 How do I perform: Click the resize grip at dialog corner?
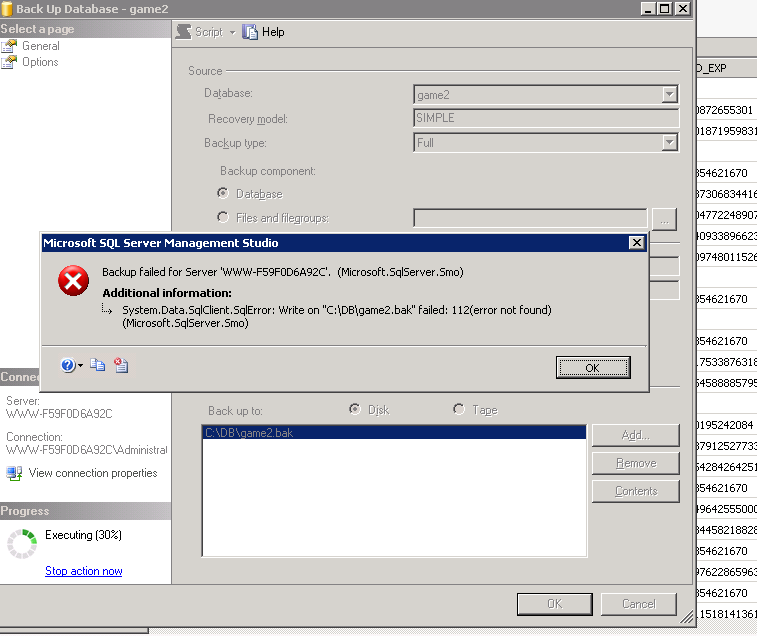point(687,617)
